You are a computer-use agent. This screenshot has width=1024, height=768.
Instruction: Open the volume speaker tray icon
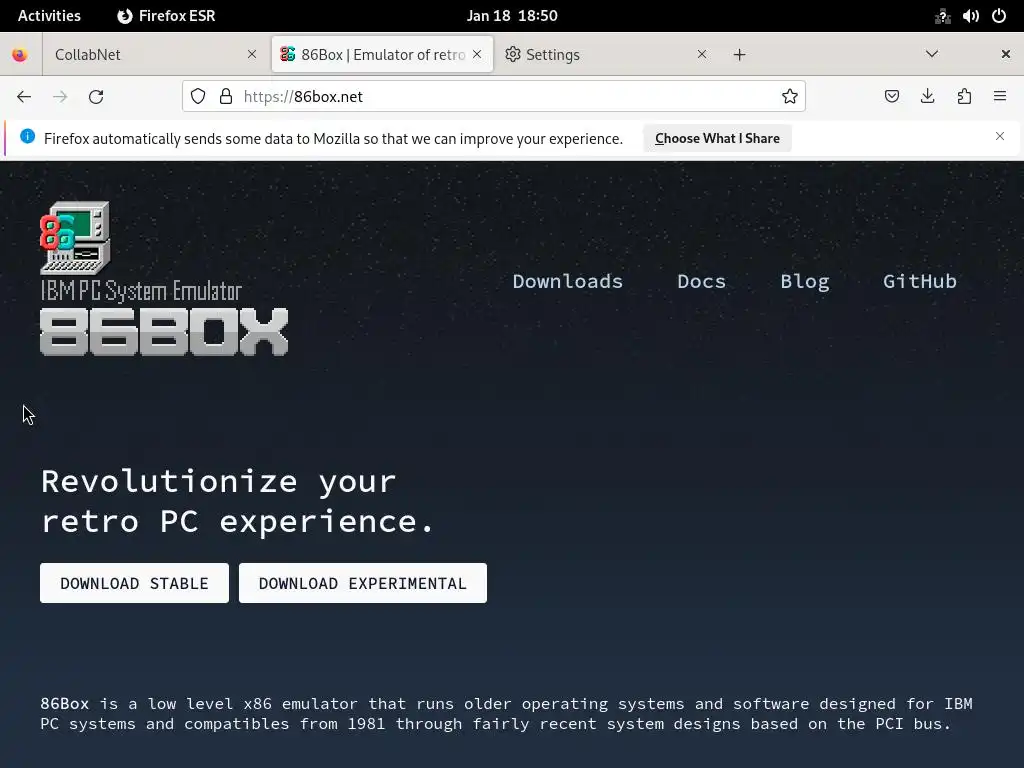point(970,16)
